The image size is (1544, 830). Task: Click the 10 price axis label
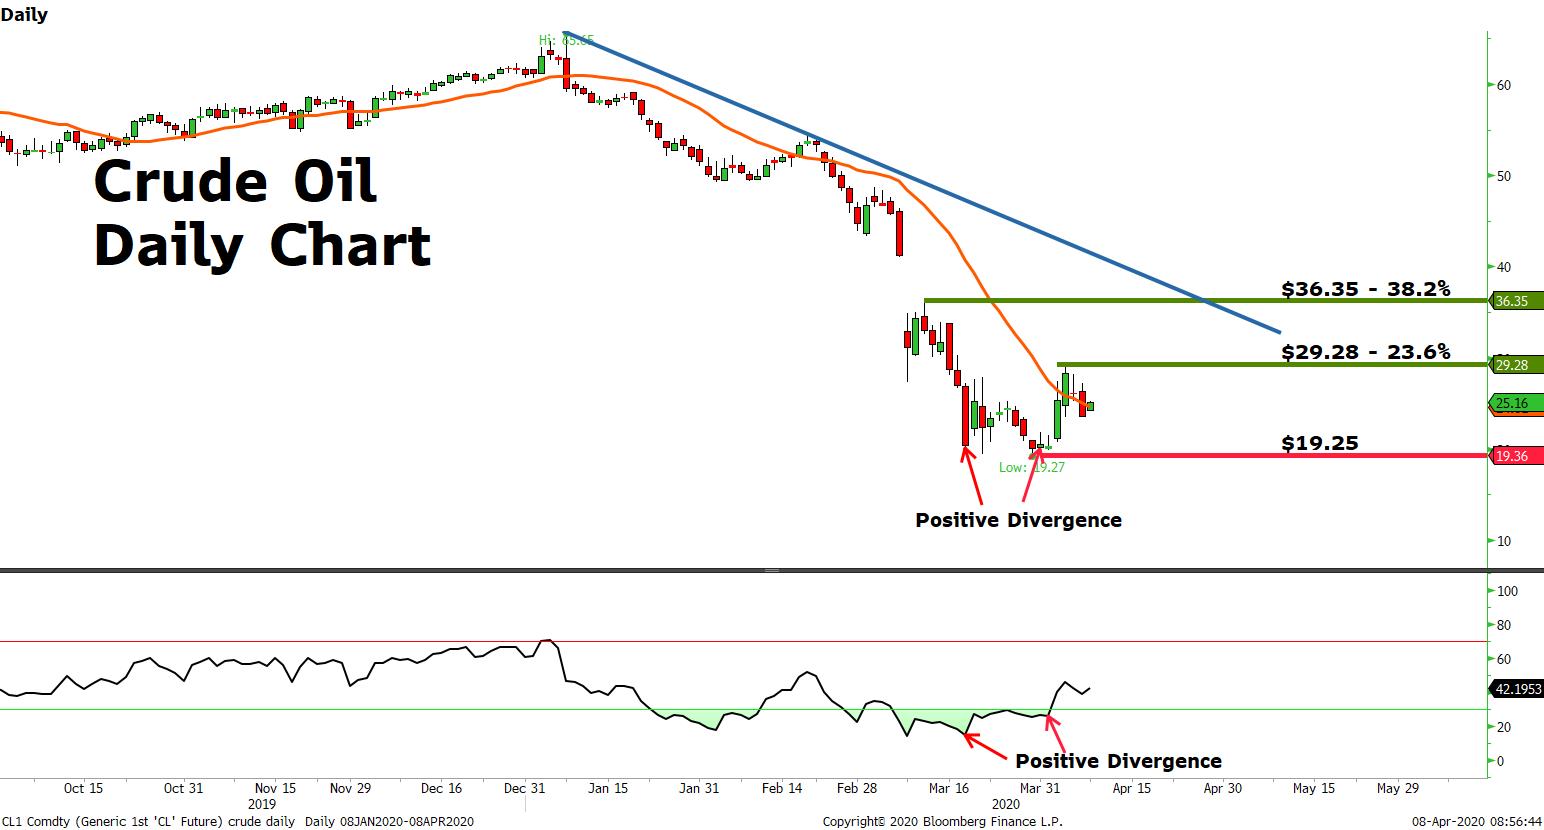[1503, 541]
